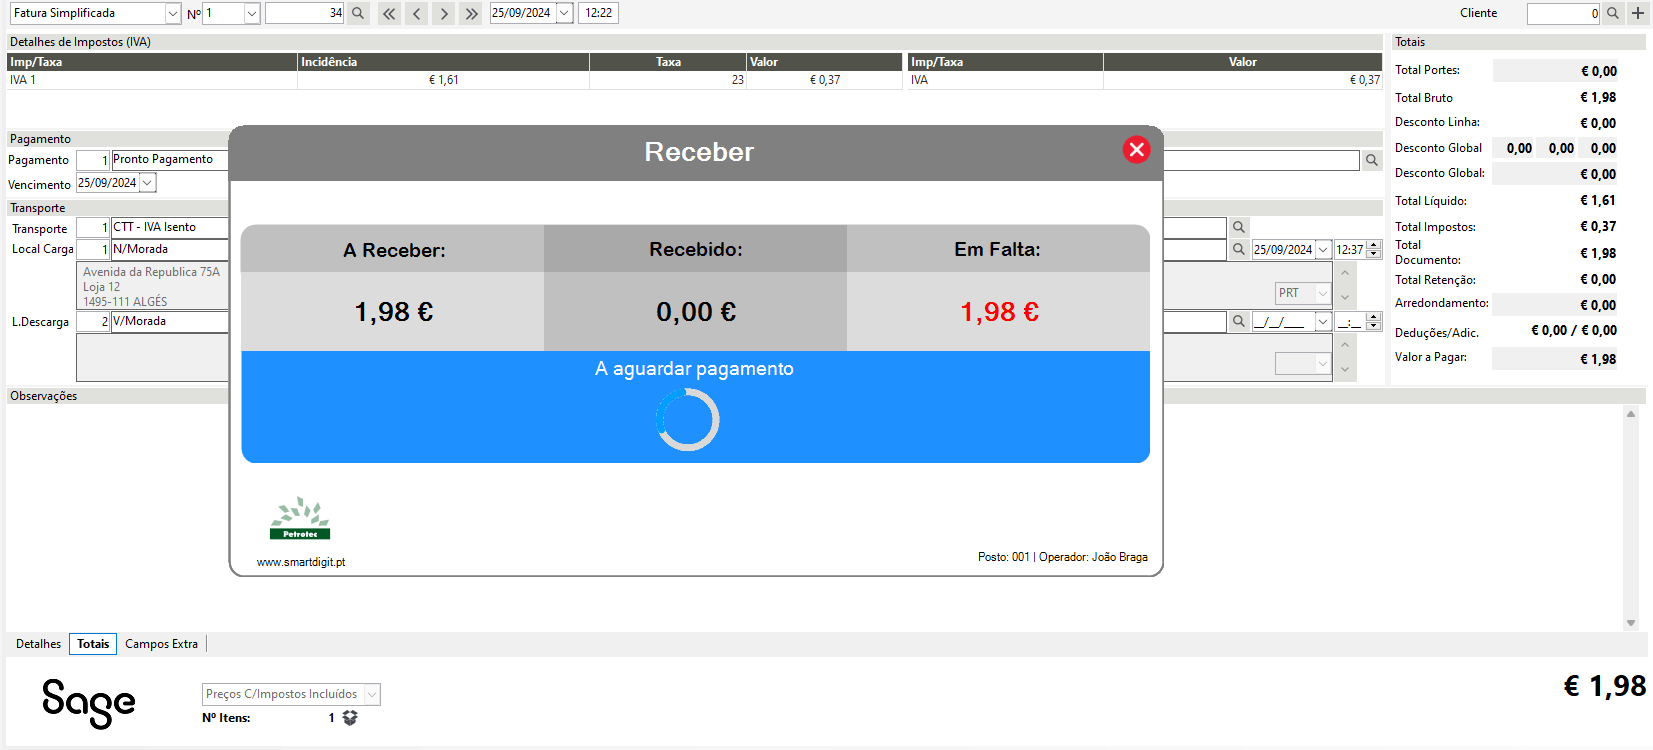Click Taxa column header
This screenshot has height=750, width=1653.
(x=668, y=62)
